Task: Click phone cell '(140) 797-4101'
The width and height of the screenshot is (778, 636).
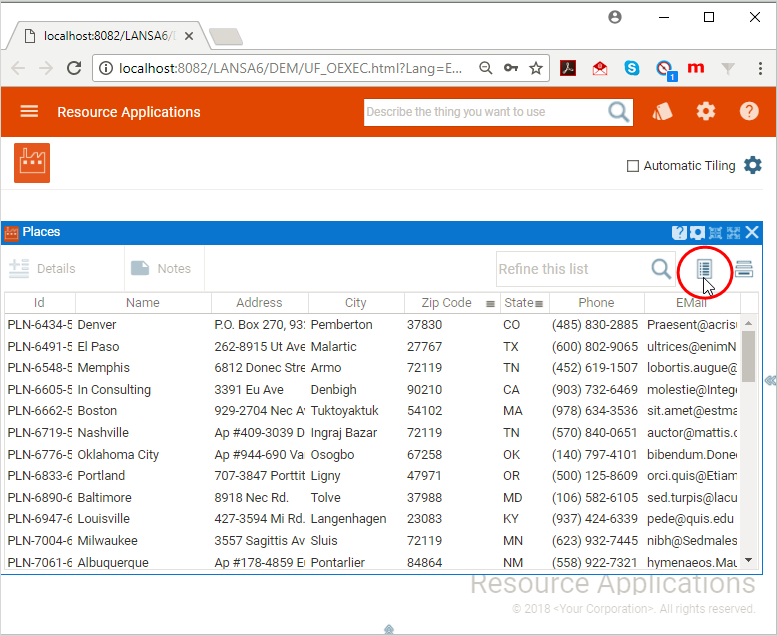Action: (x=594, y=454)
